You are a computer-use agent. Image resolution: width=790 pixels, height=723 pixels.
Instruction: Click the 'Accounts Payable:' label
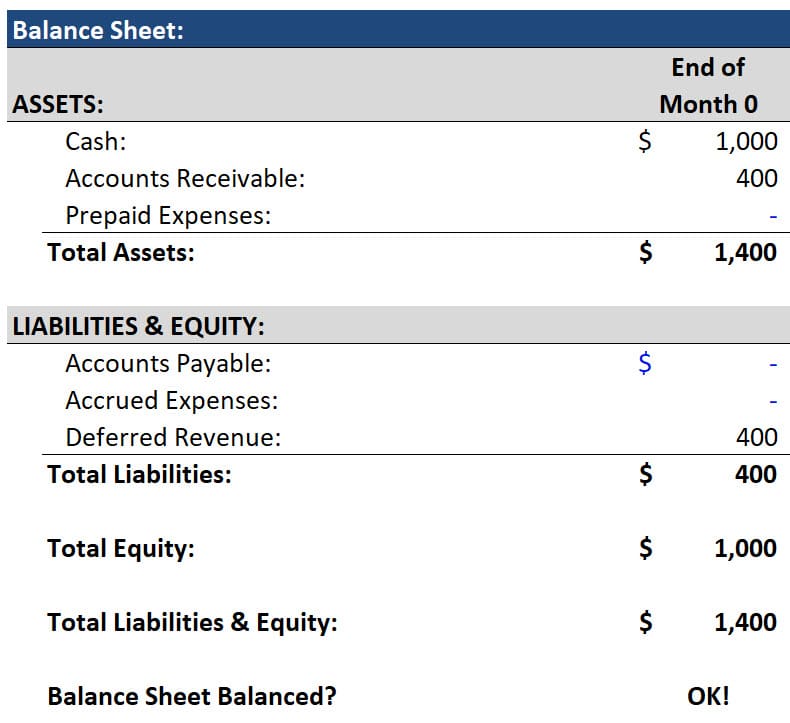(x=168, y=364)
